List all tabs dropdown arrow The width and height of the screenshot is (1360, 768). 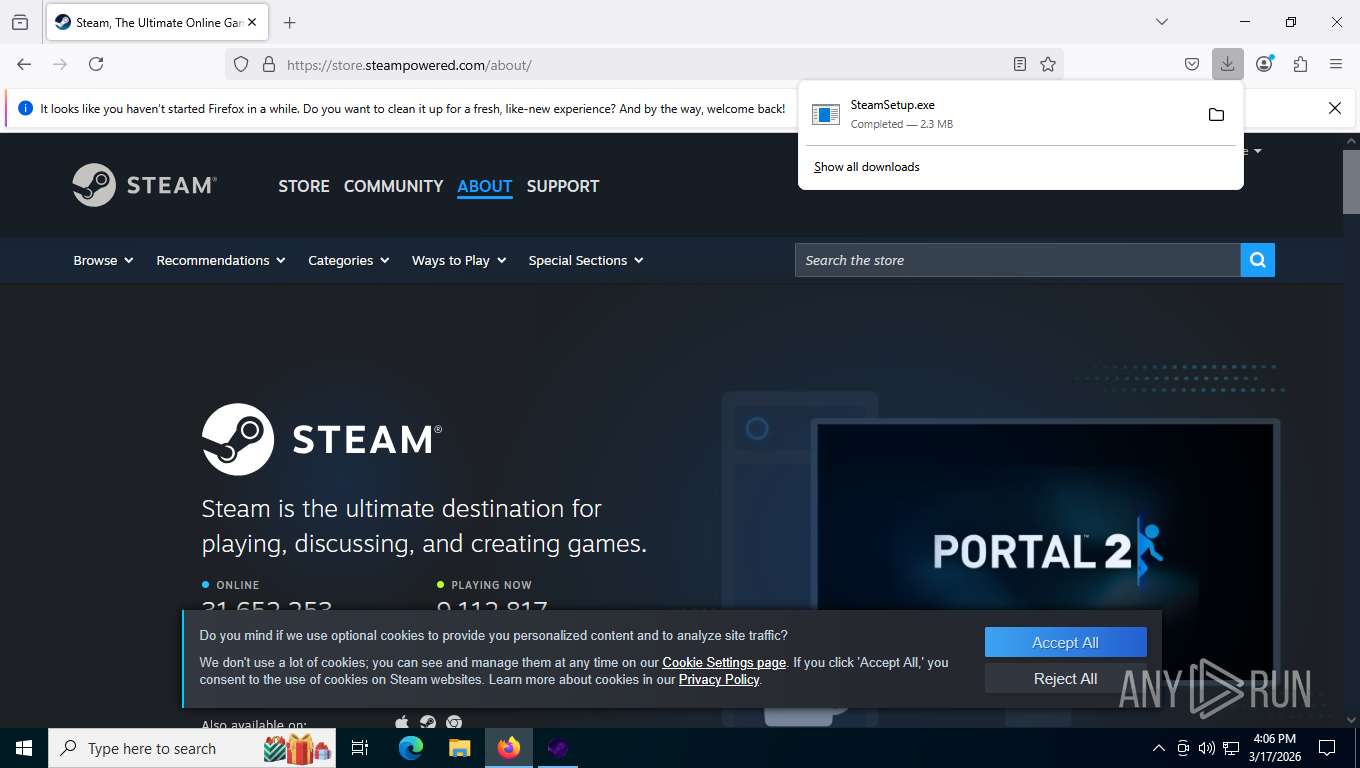tap(1161, 22)
